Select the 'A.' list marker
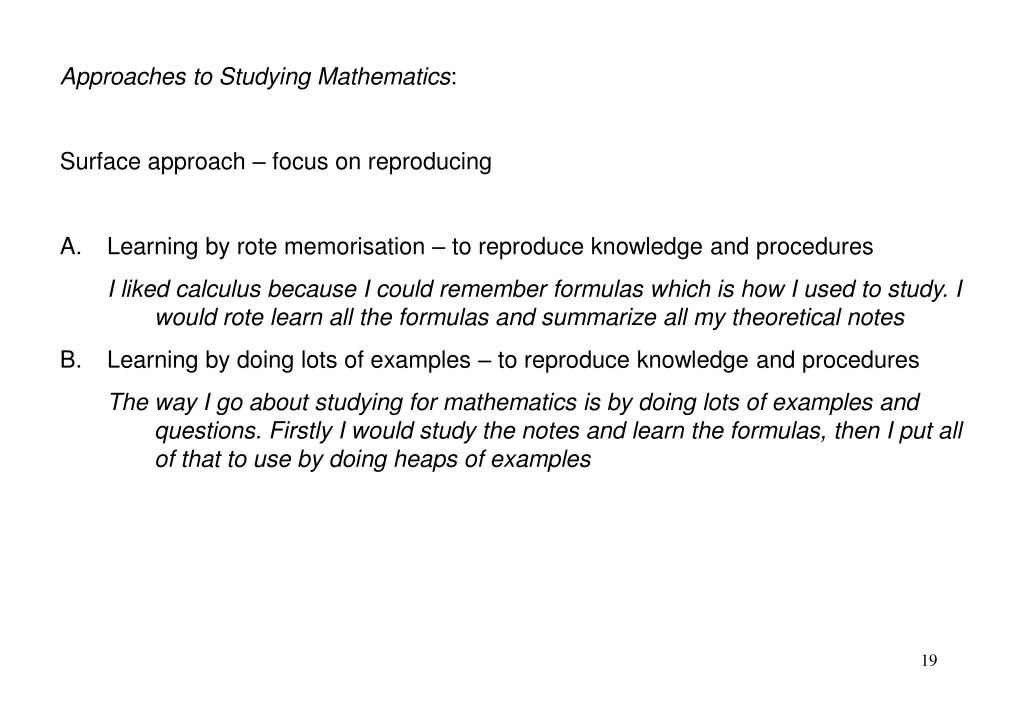This screenshot has width=1023, height=708. [x=70, y=247]
